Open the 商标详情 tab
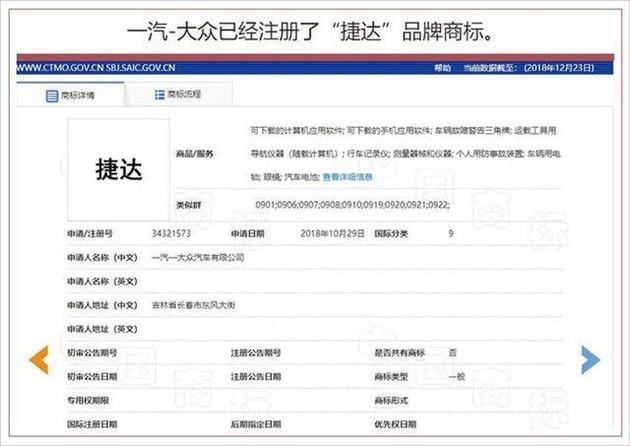This screenshot has width=630, height=446. pyautogui.click(x=71, y=95)
